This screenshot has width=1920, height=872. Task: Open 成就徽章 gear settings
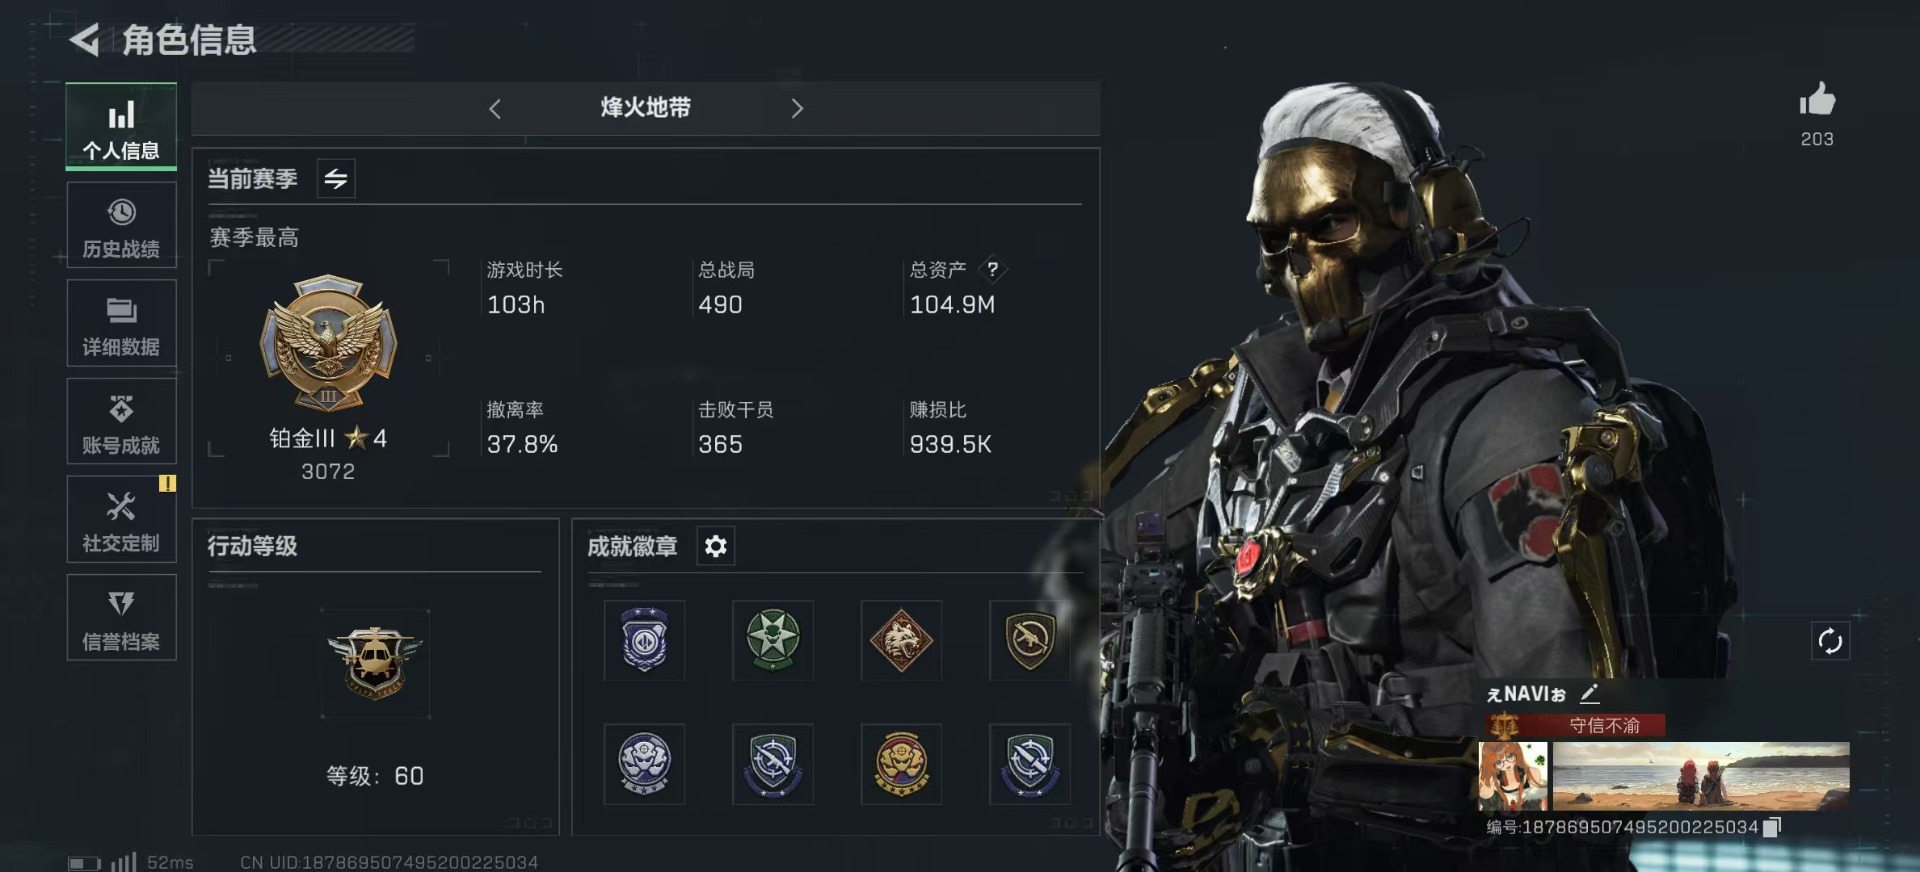pos(715,546)
